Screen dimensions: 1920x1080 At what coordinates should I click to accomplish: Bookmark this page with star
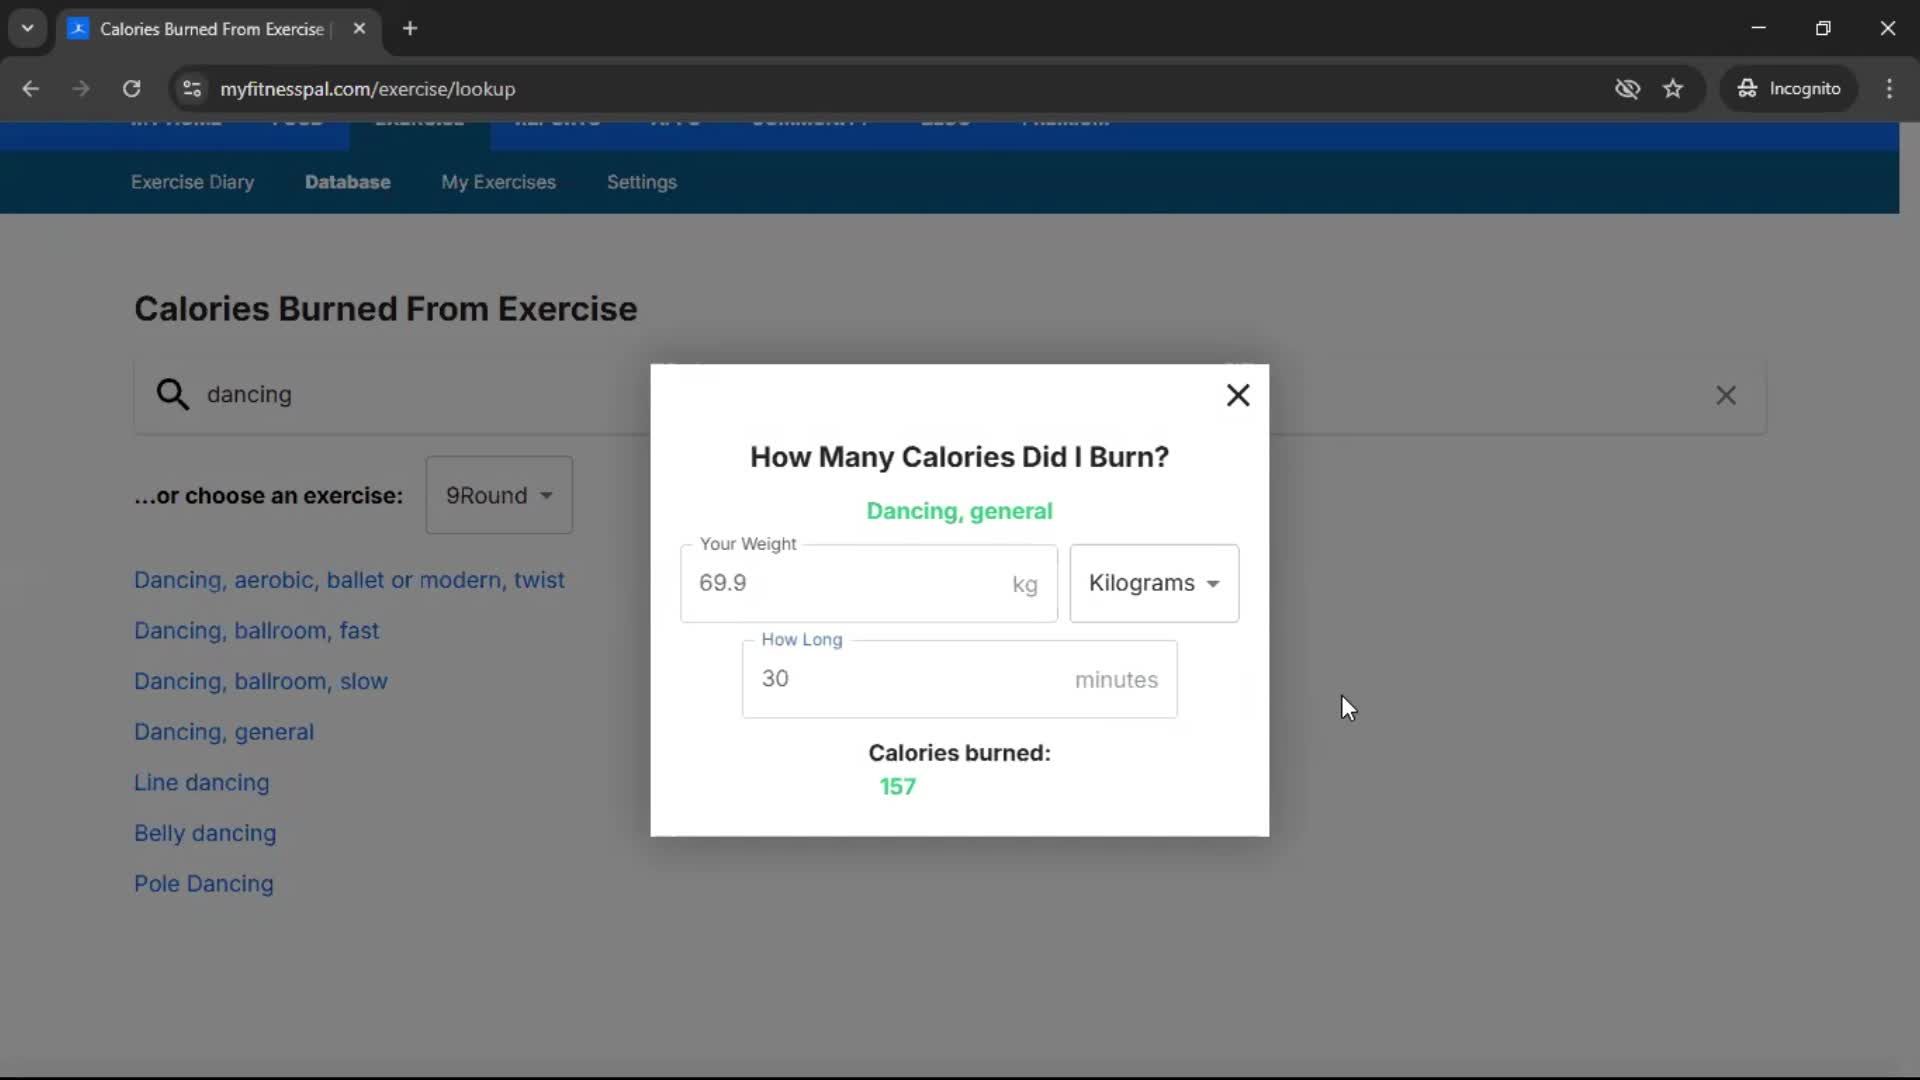(1673, 89)
